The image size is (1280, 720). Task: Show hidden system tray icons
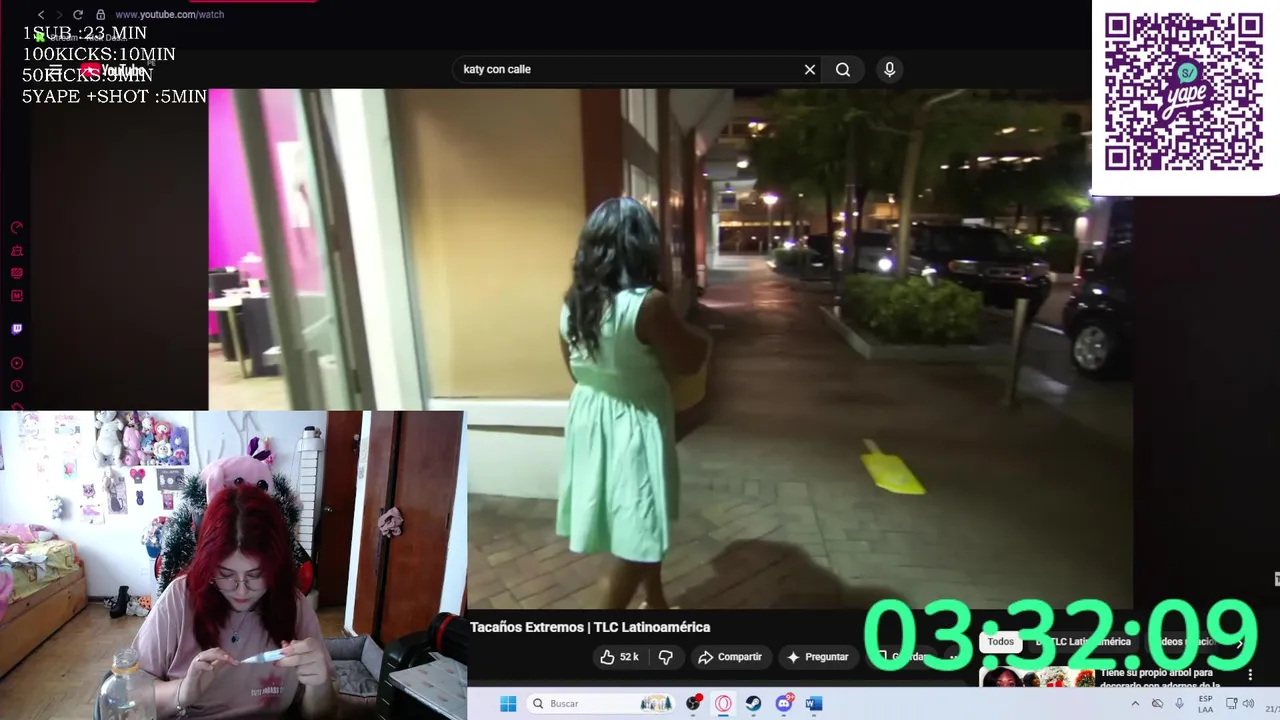click(x=1135, y=704)
